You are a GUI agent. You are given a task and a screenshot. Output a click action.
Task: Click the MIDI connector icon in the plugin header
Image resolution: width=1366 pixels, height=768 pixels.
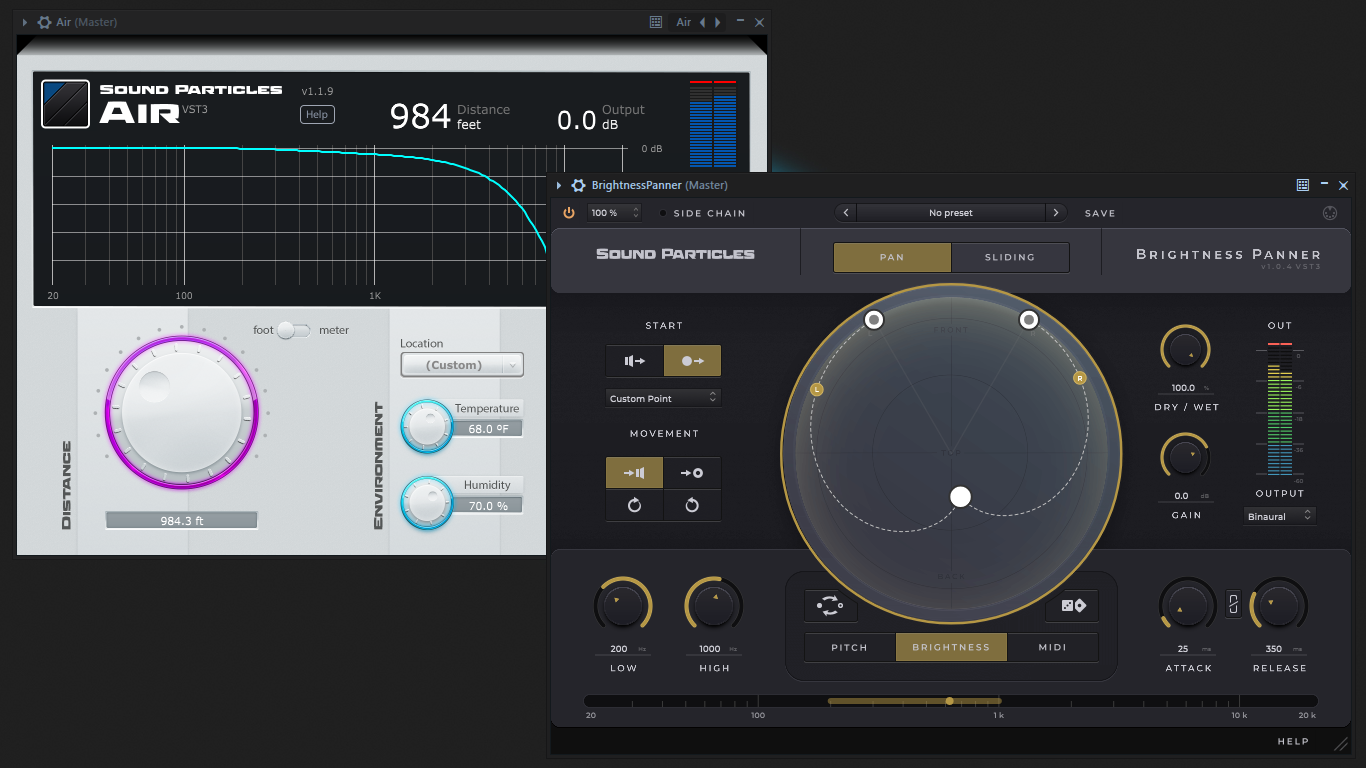pyautogui.click(x=1329, y=212)
